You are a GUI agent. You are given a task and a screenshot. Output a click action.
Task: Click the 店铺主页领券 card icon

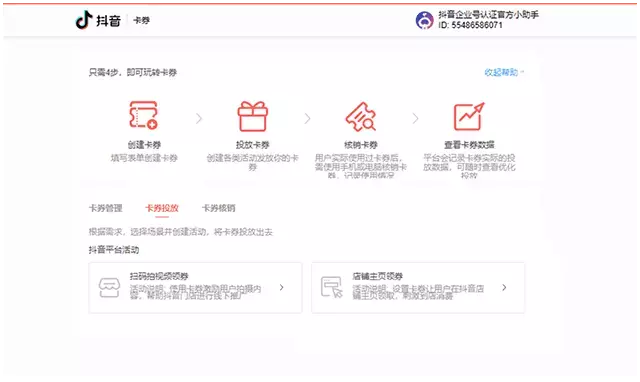coord(331,287)
